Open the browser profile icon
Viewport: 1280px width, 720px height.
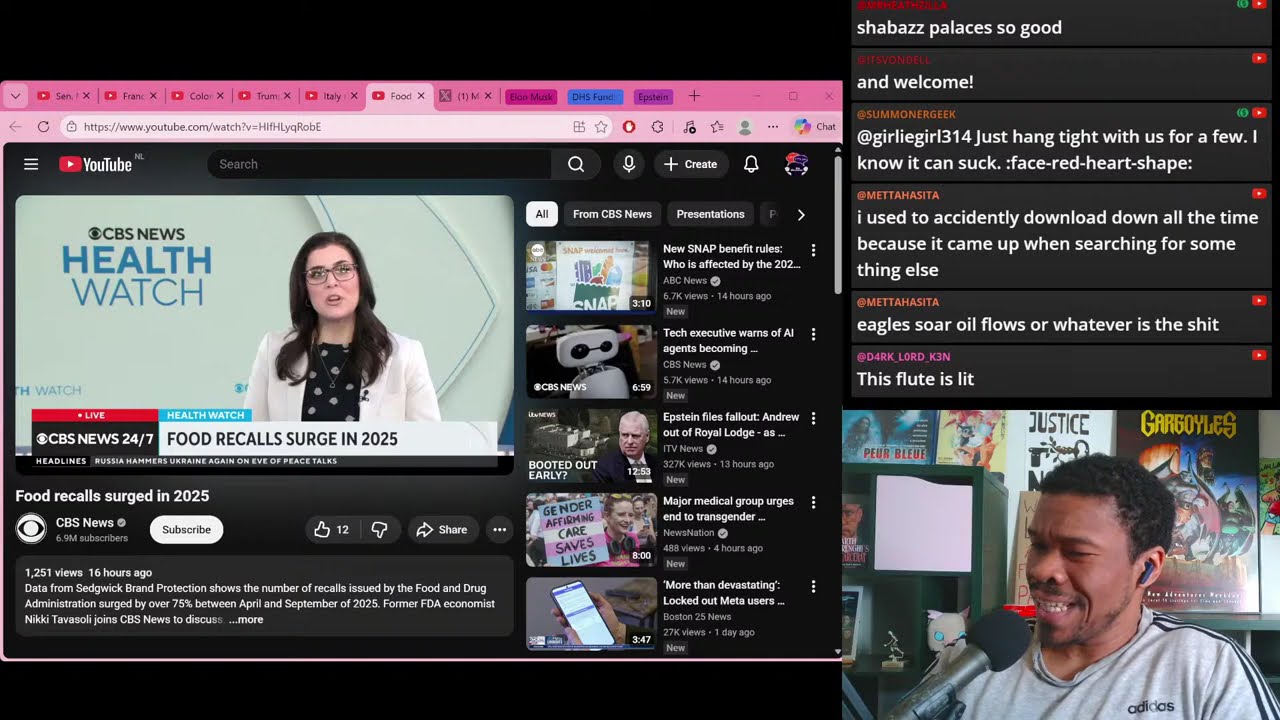pos(745,127)
